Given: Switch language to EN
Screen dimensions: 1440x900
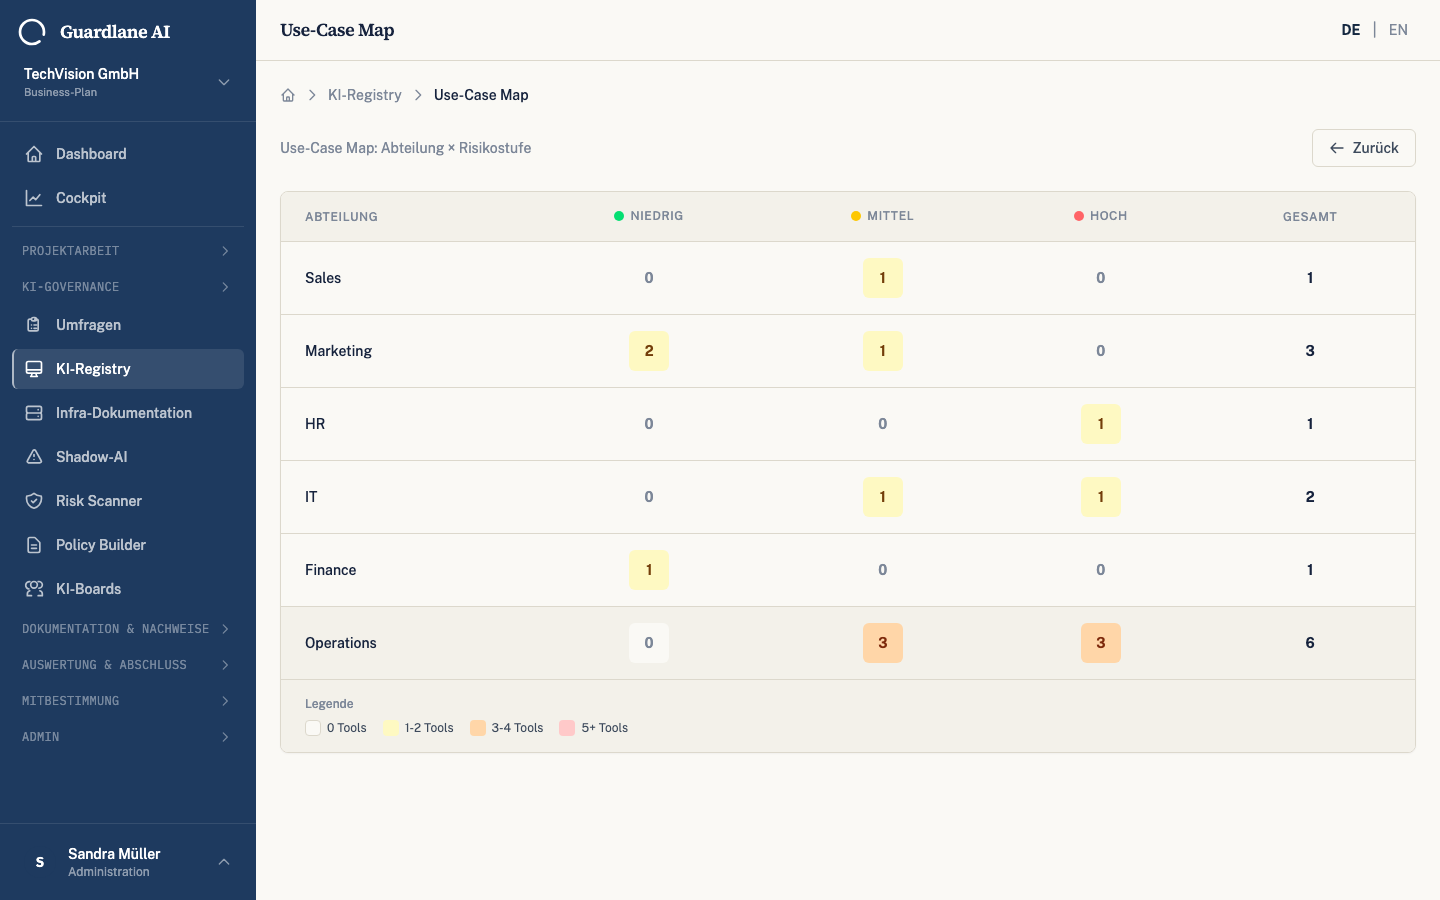Looking at the screenshot, I should [x=1398, y=30].
